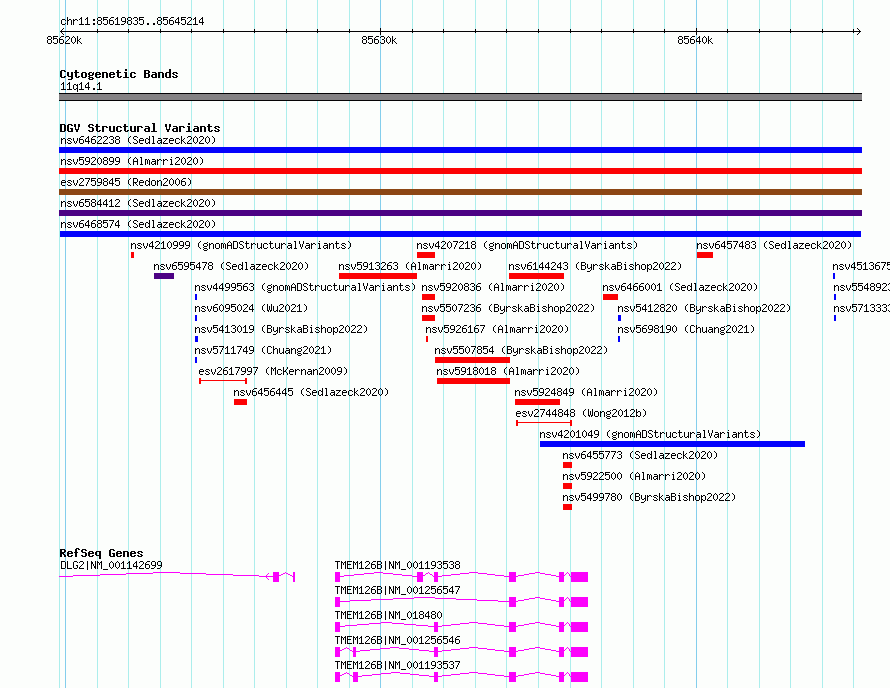The image size is (890, 688).
Task: Click the 85620k ruler position label
Action: tap(64, 40)
